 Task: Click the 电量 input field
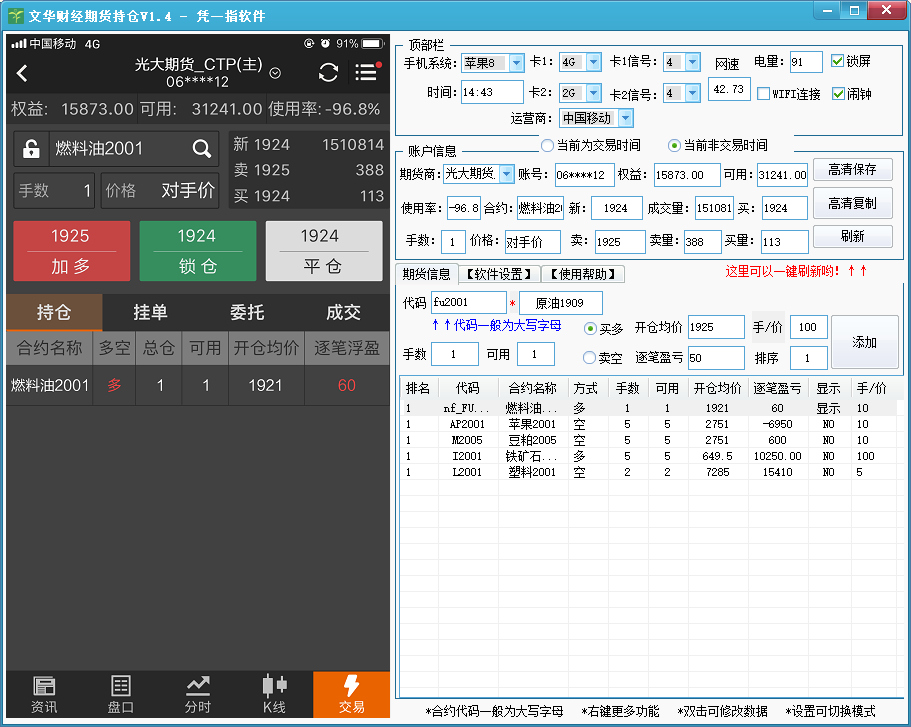(805, 62)
